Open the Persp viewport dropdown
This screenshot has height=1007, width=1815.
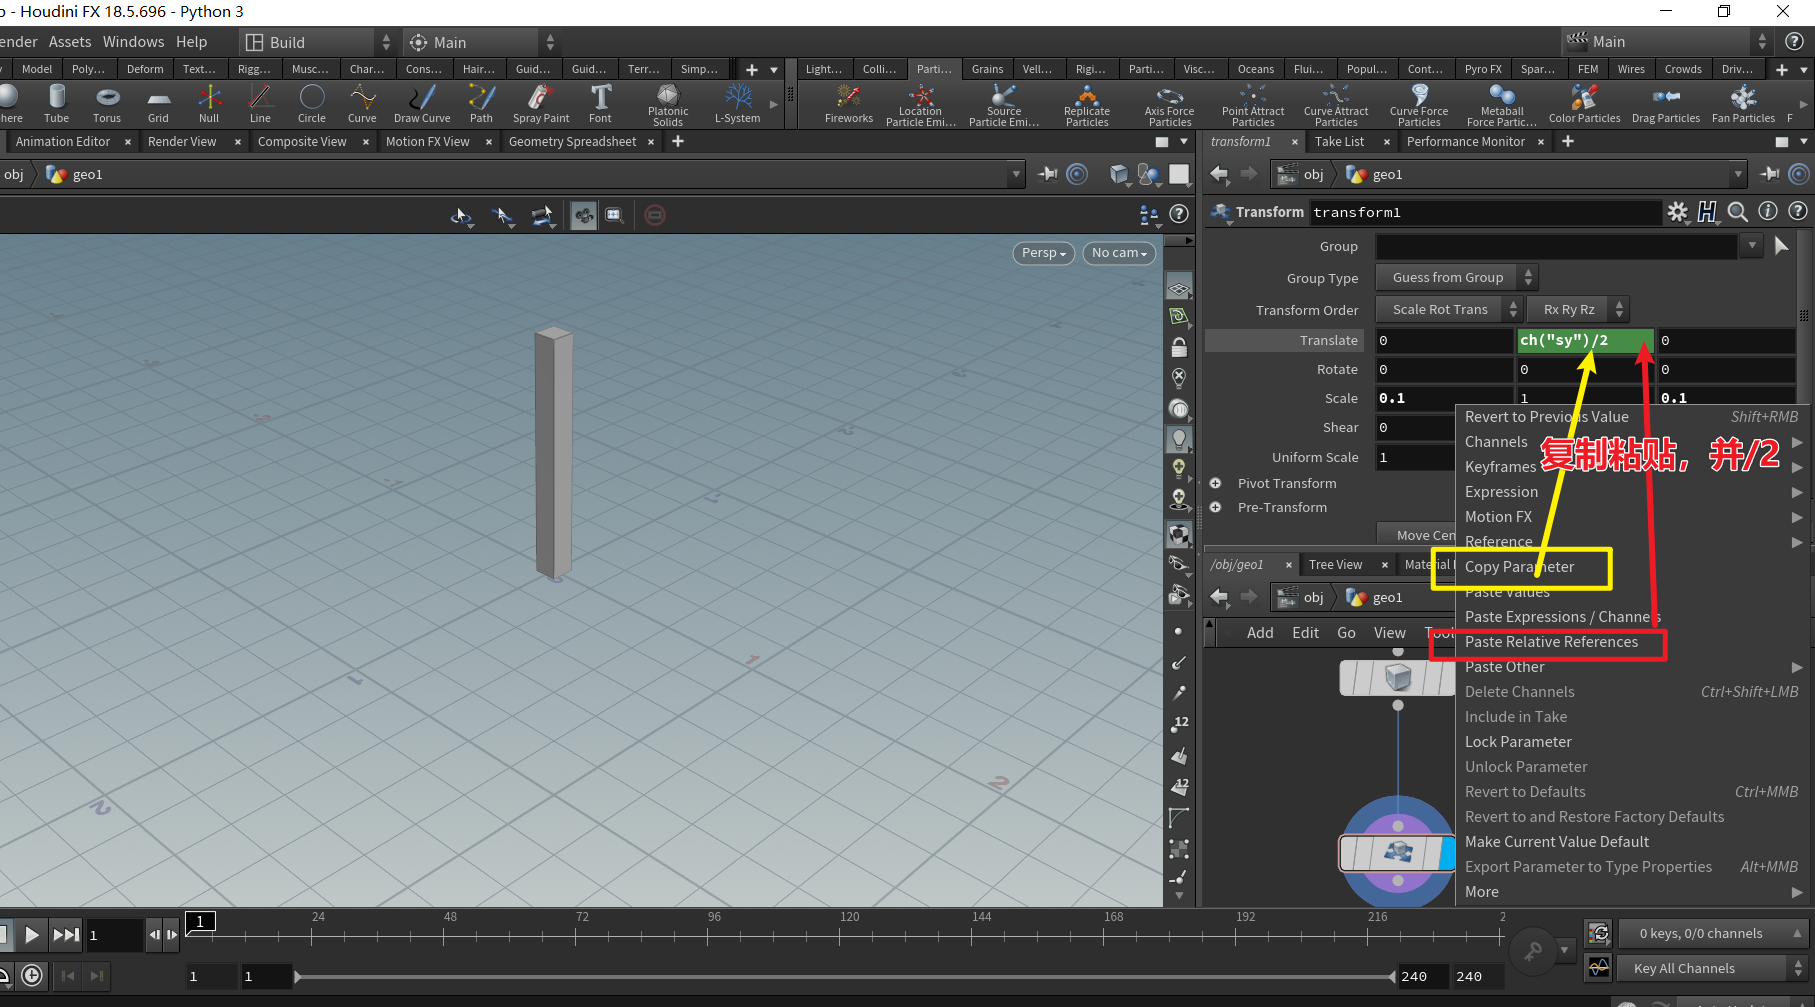click(1043, 253)
